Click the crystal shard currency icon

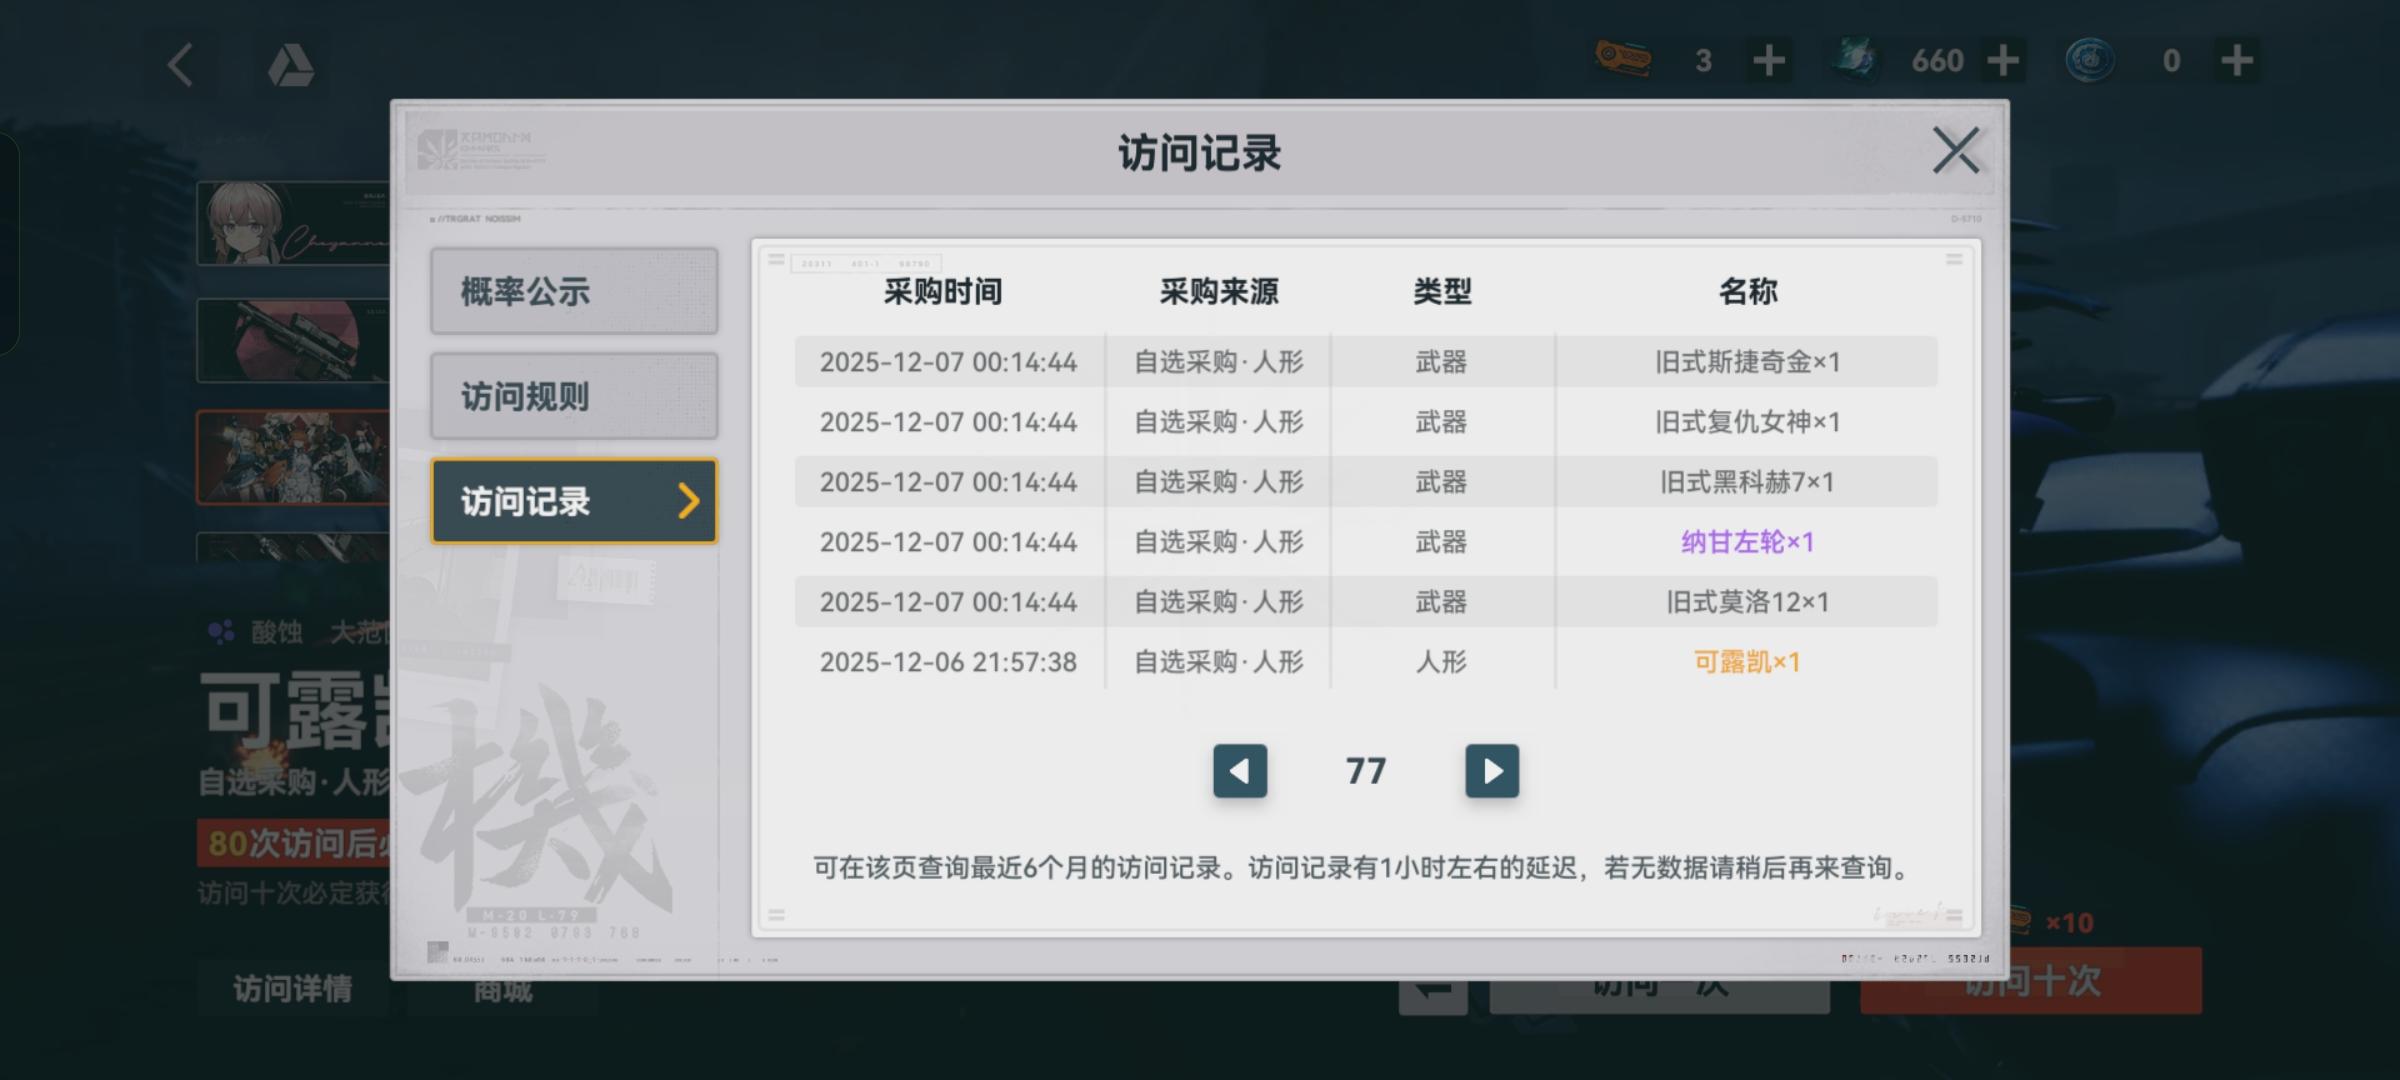[x=1857, y=60]
